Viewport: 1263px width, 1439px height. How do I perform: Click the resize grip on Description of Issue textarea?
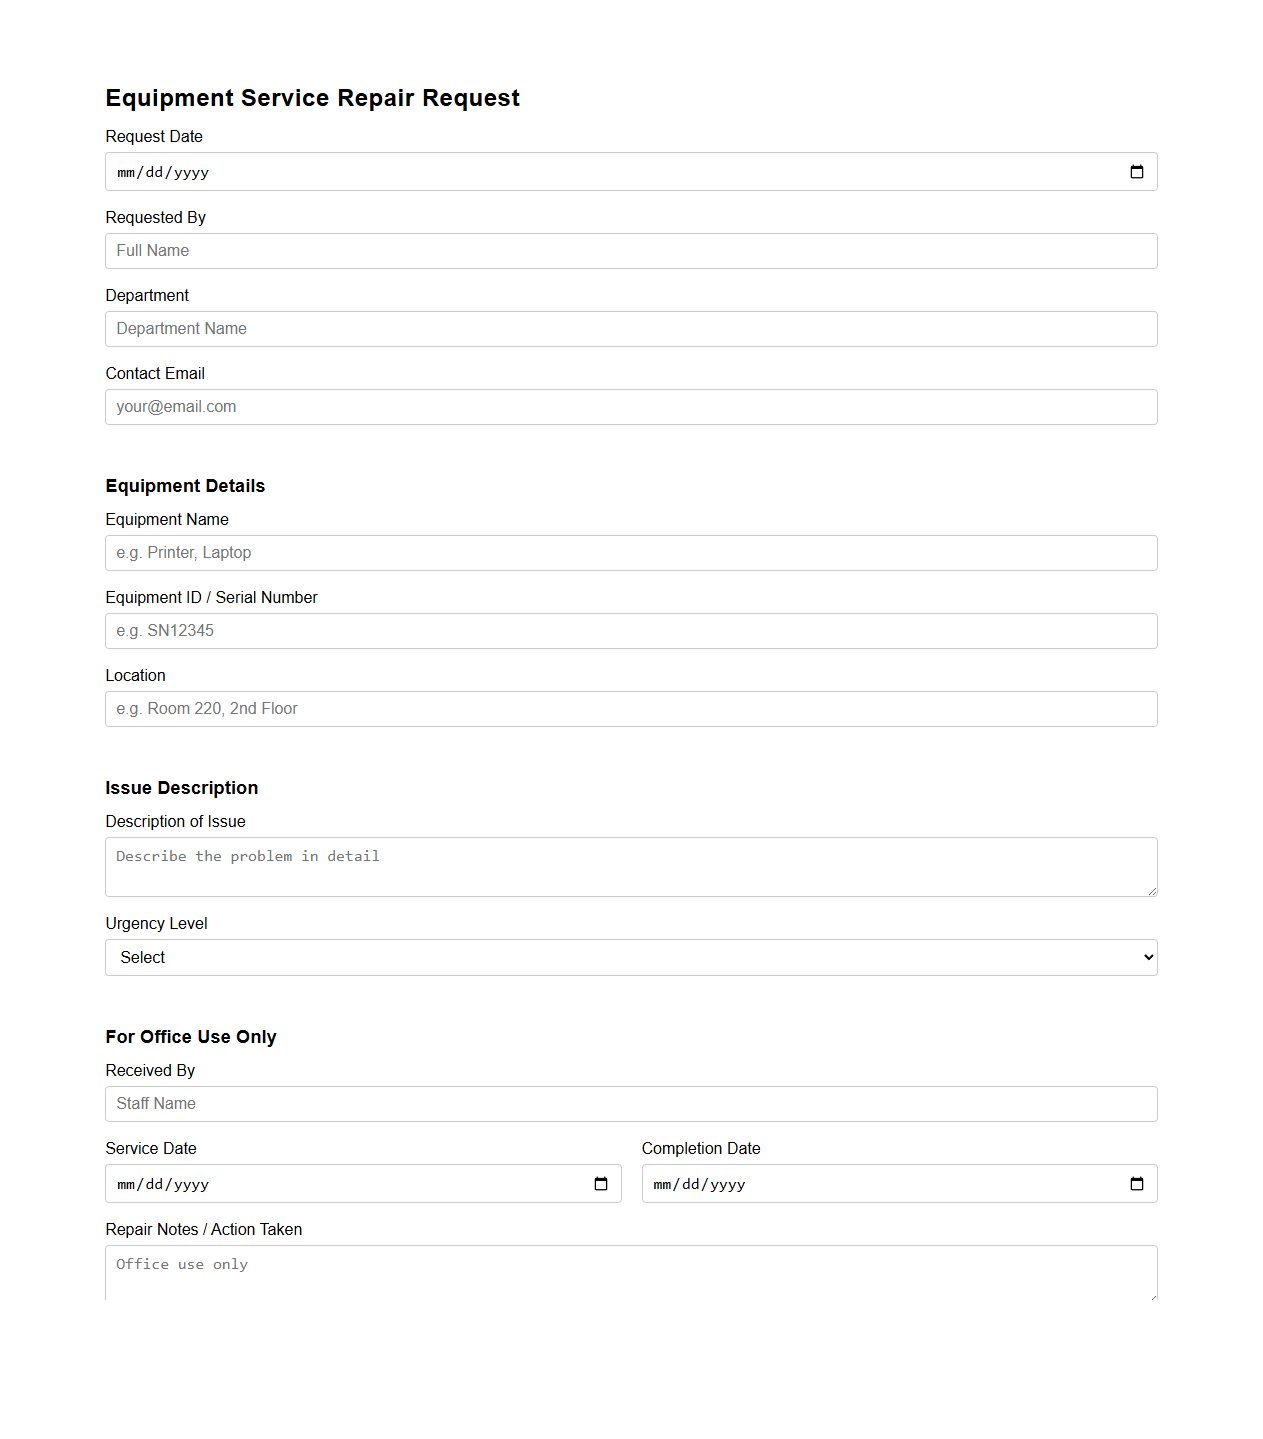(x=1152, y=892)
